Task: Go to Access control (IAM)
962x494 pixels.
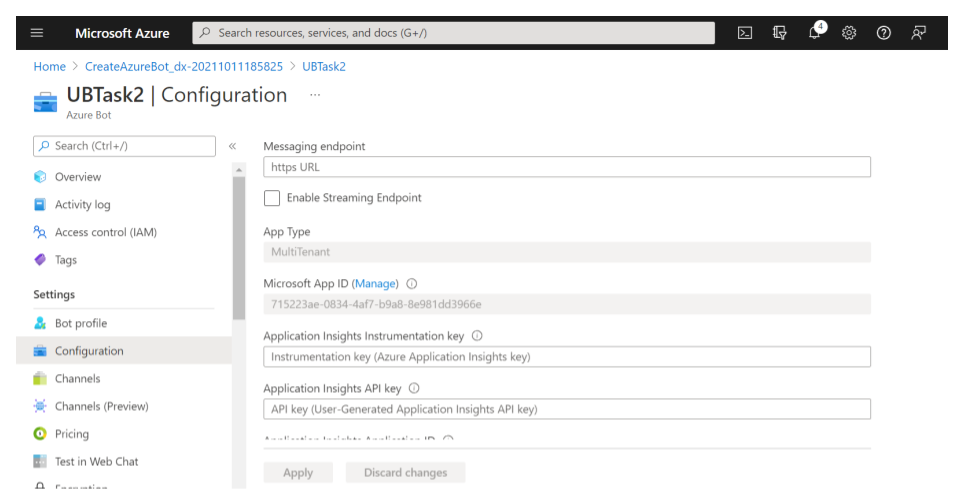Action: [105, 232]
